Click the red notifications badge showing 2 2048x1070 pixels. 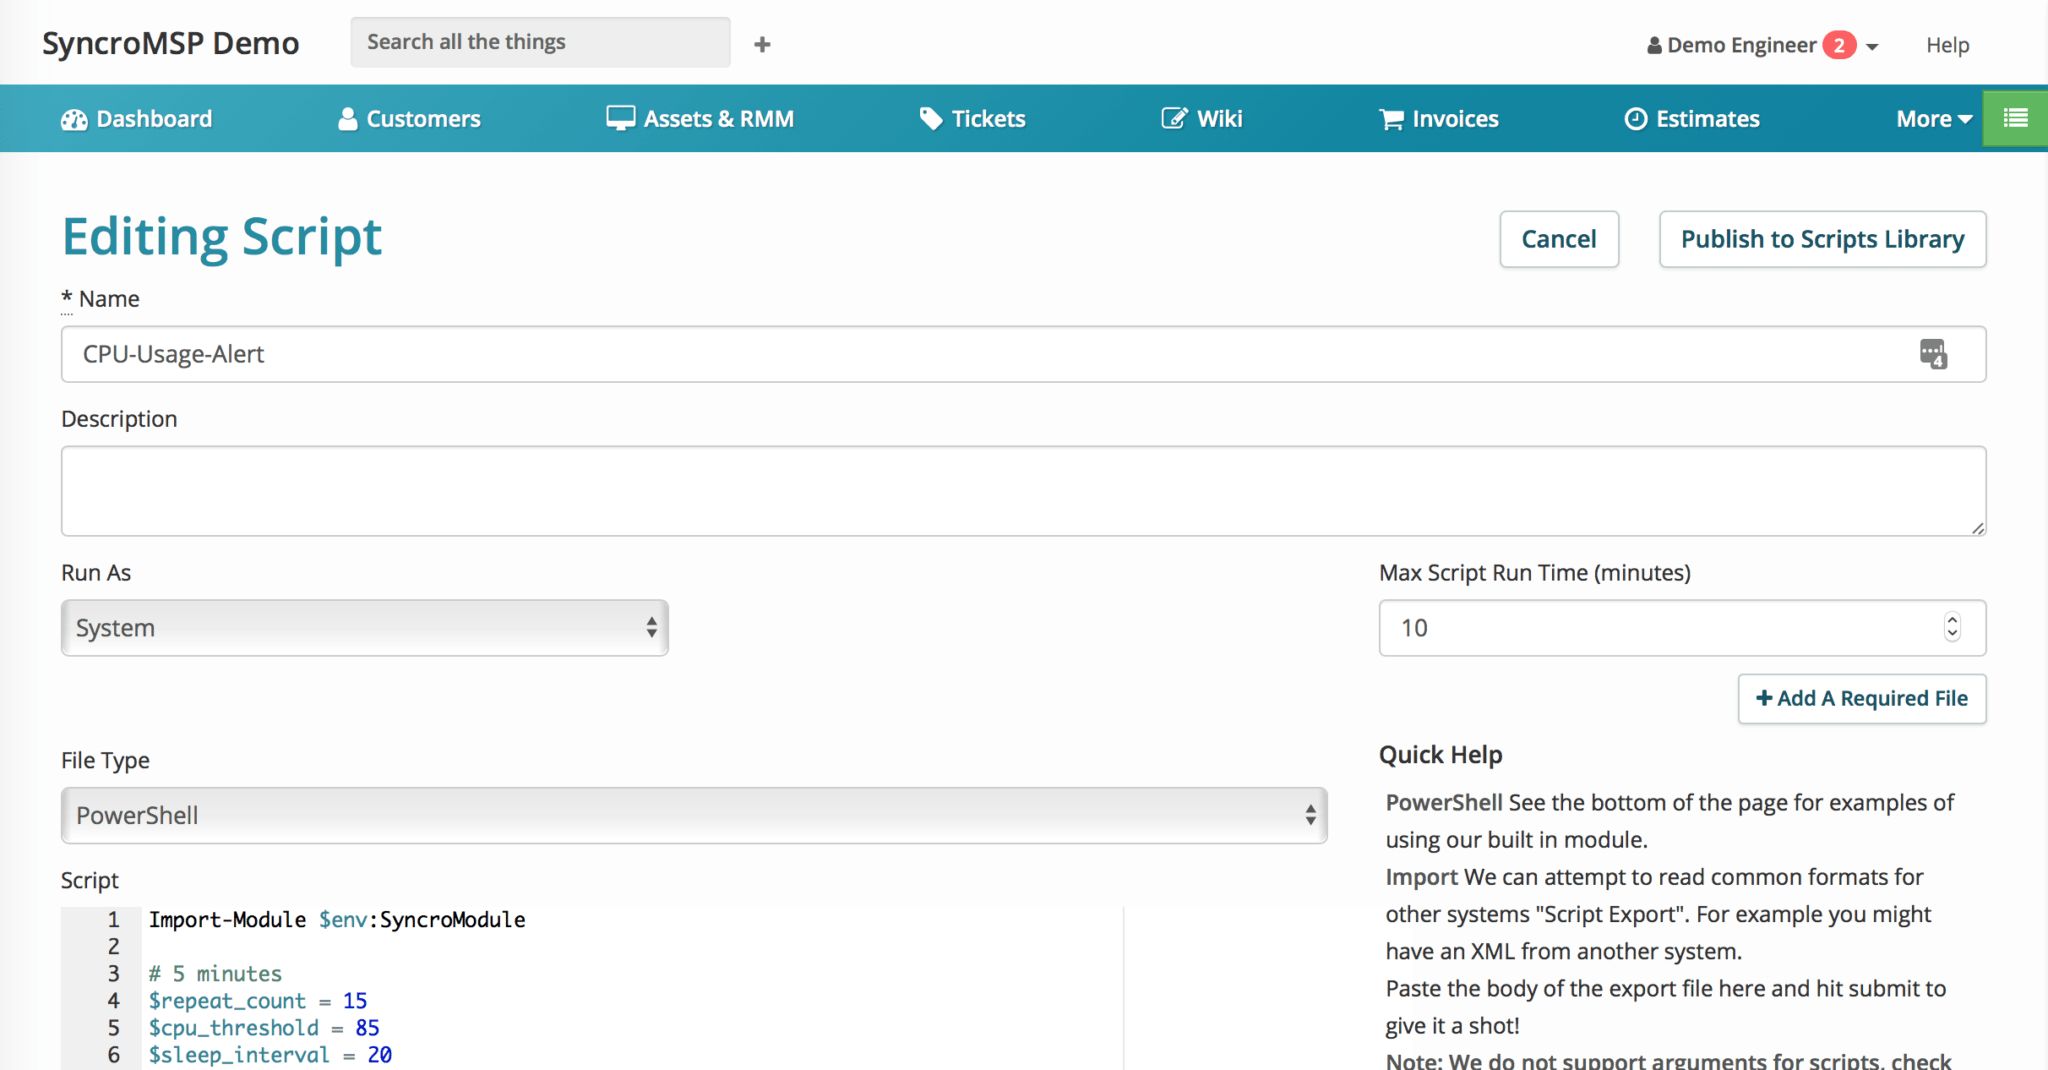(1839, 45)
